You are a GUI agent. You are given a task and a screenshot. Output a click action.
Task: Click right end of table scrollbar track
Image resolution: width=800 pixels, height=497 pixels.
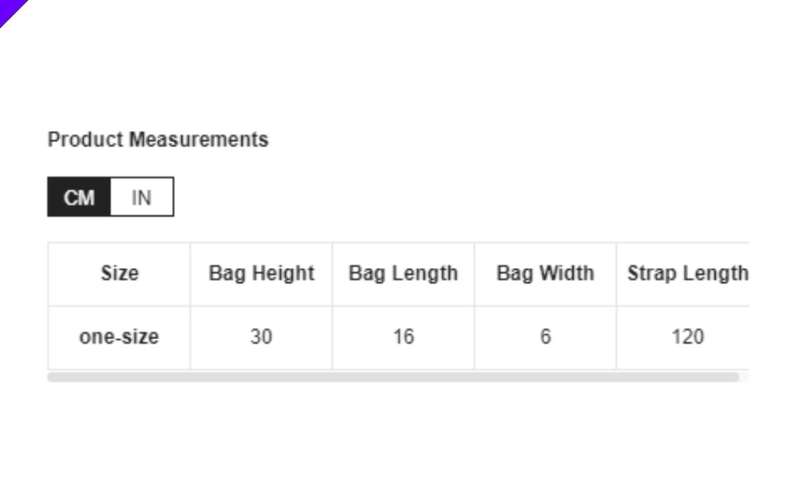click(744, 377)
